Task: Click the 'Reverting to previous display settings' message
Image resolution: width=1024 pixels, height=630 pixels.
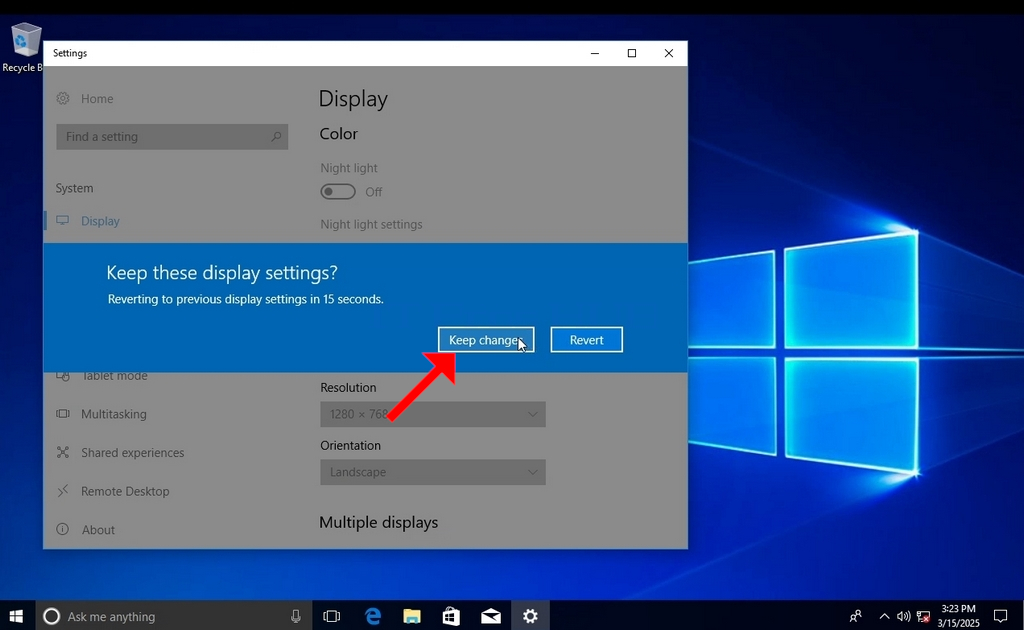Action: coord(246,299)
